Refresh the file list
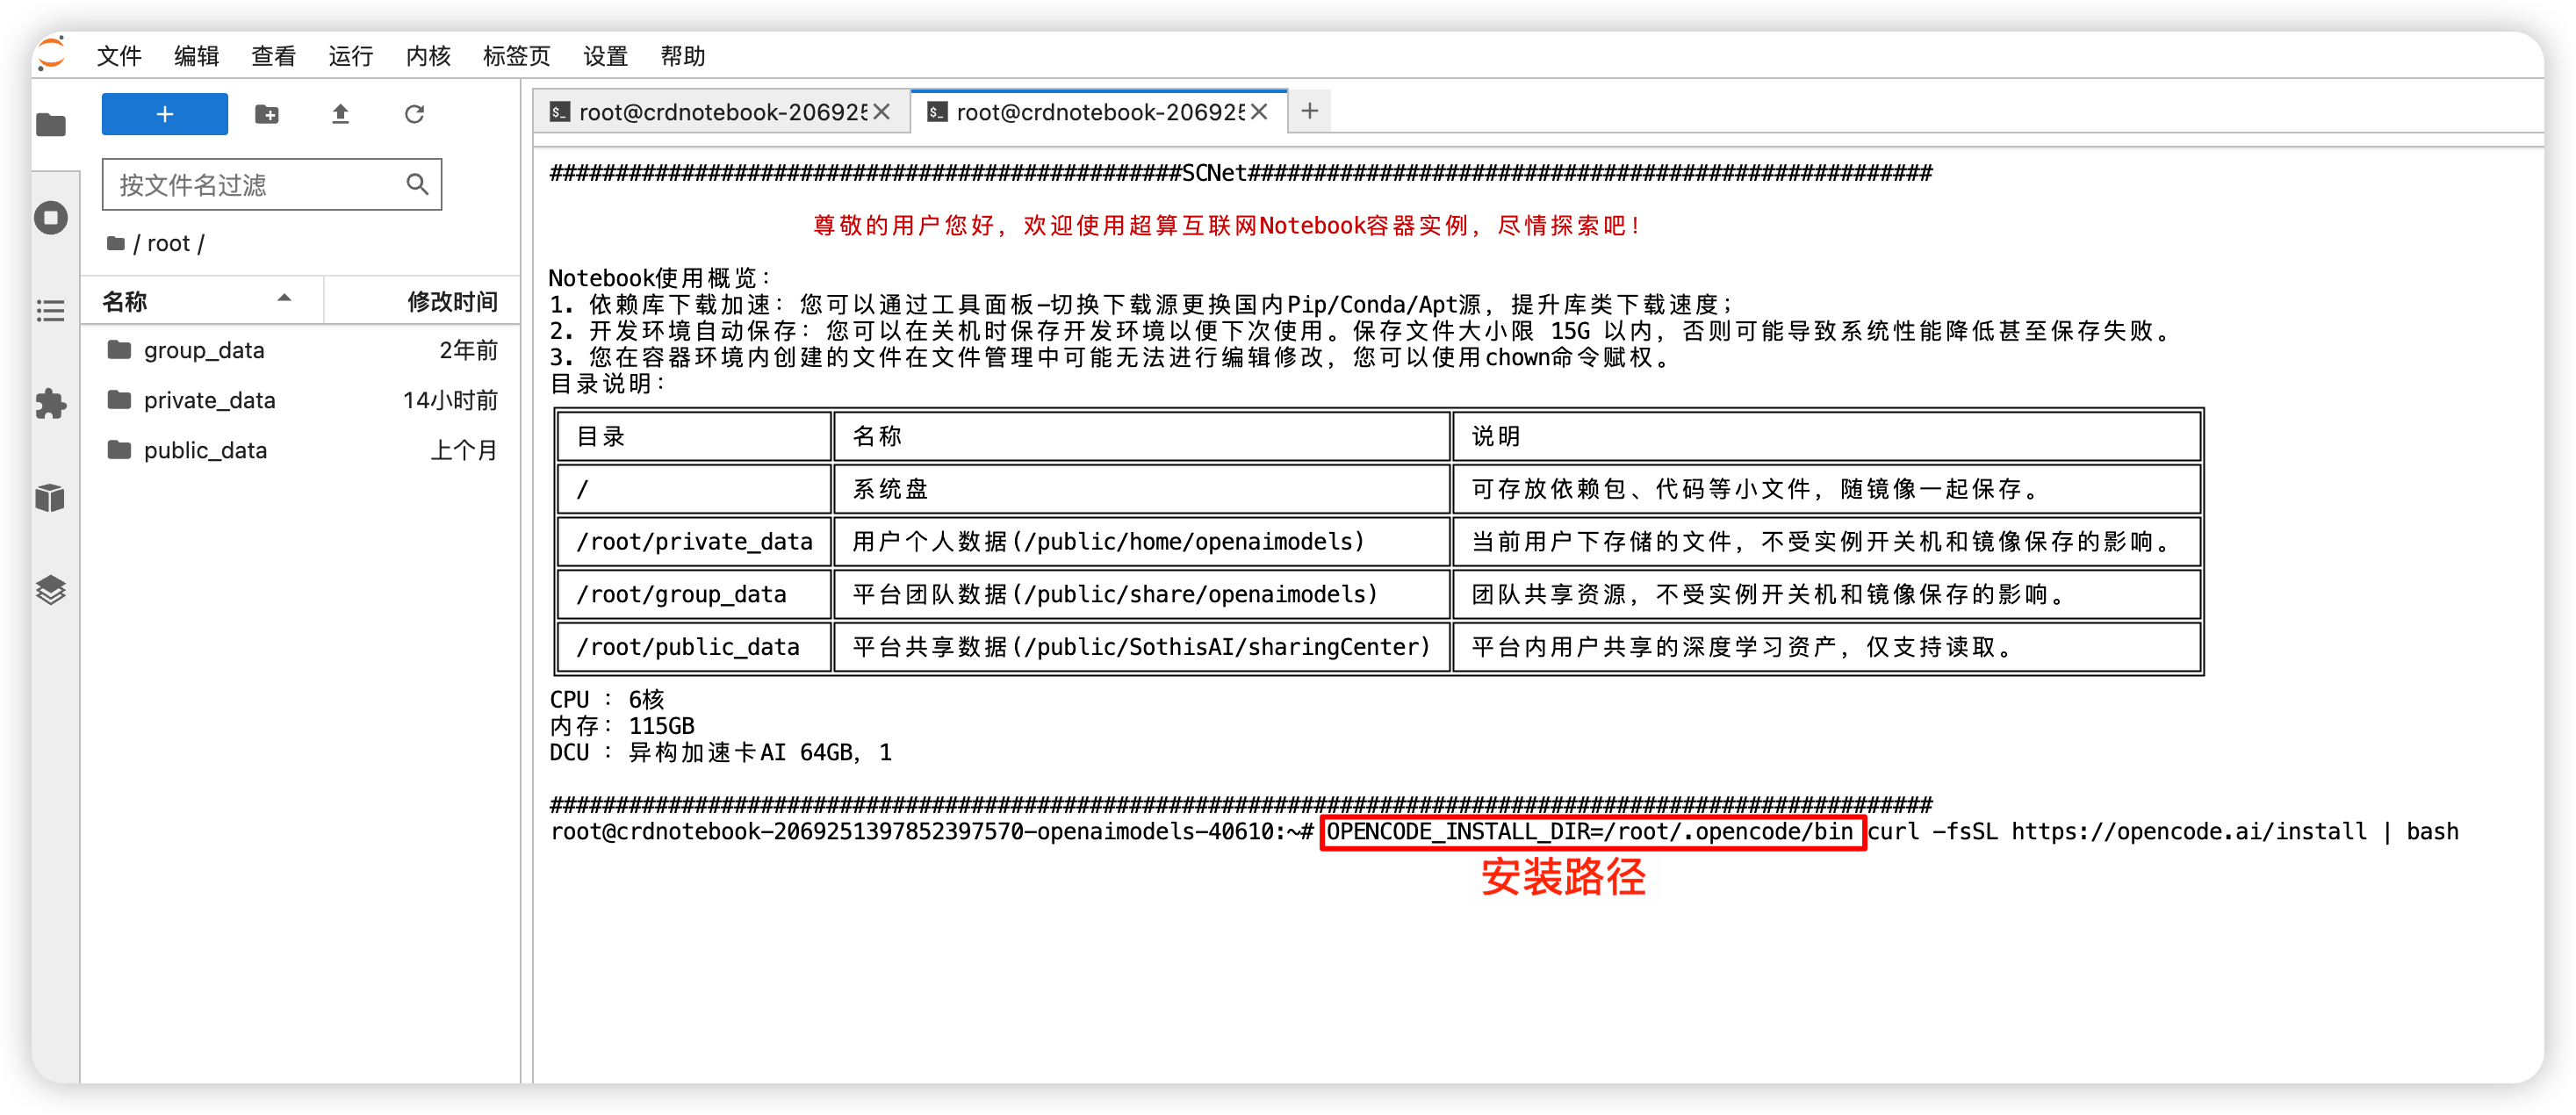Screen dimensions: 2576x1115 415,114
